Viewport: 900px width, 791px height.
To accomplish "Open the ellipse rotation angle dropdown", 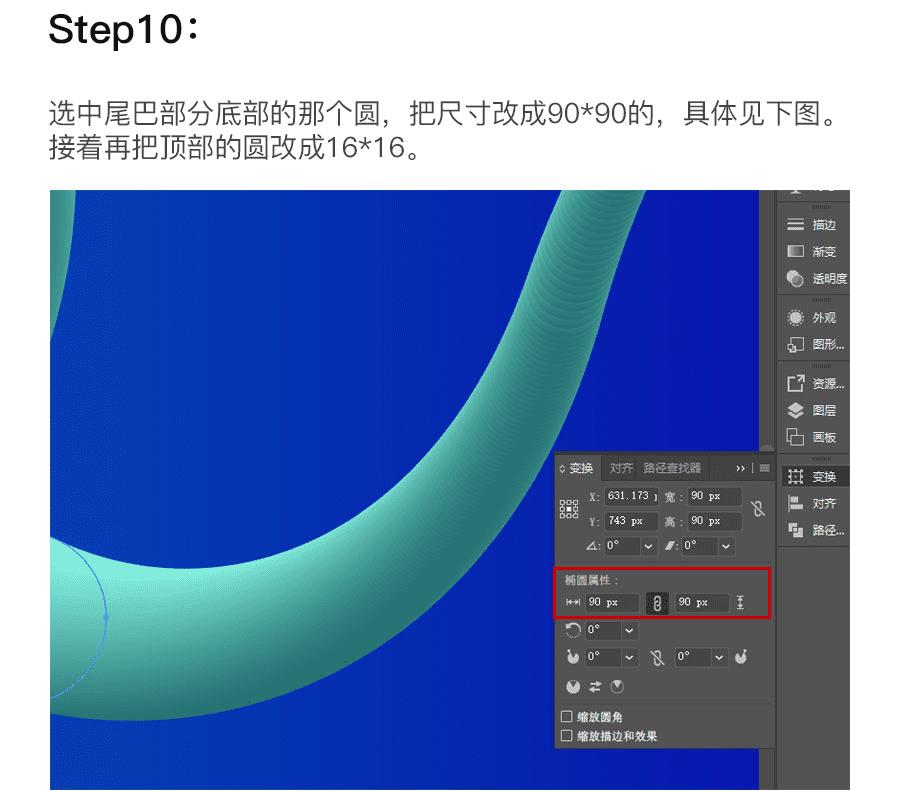I will [629, 630].
